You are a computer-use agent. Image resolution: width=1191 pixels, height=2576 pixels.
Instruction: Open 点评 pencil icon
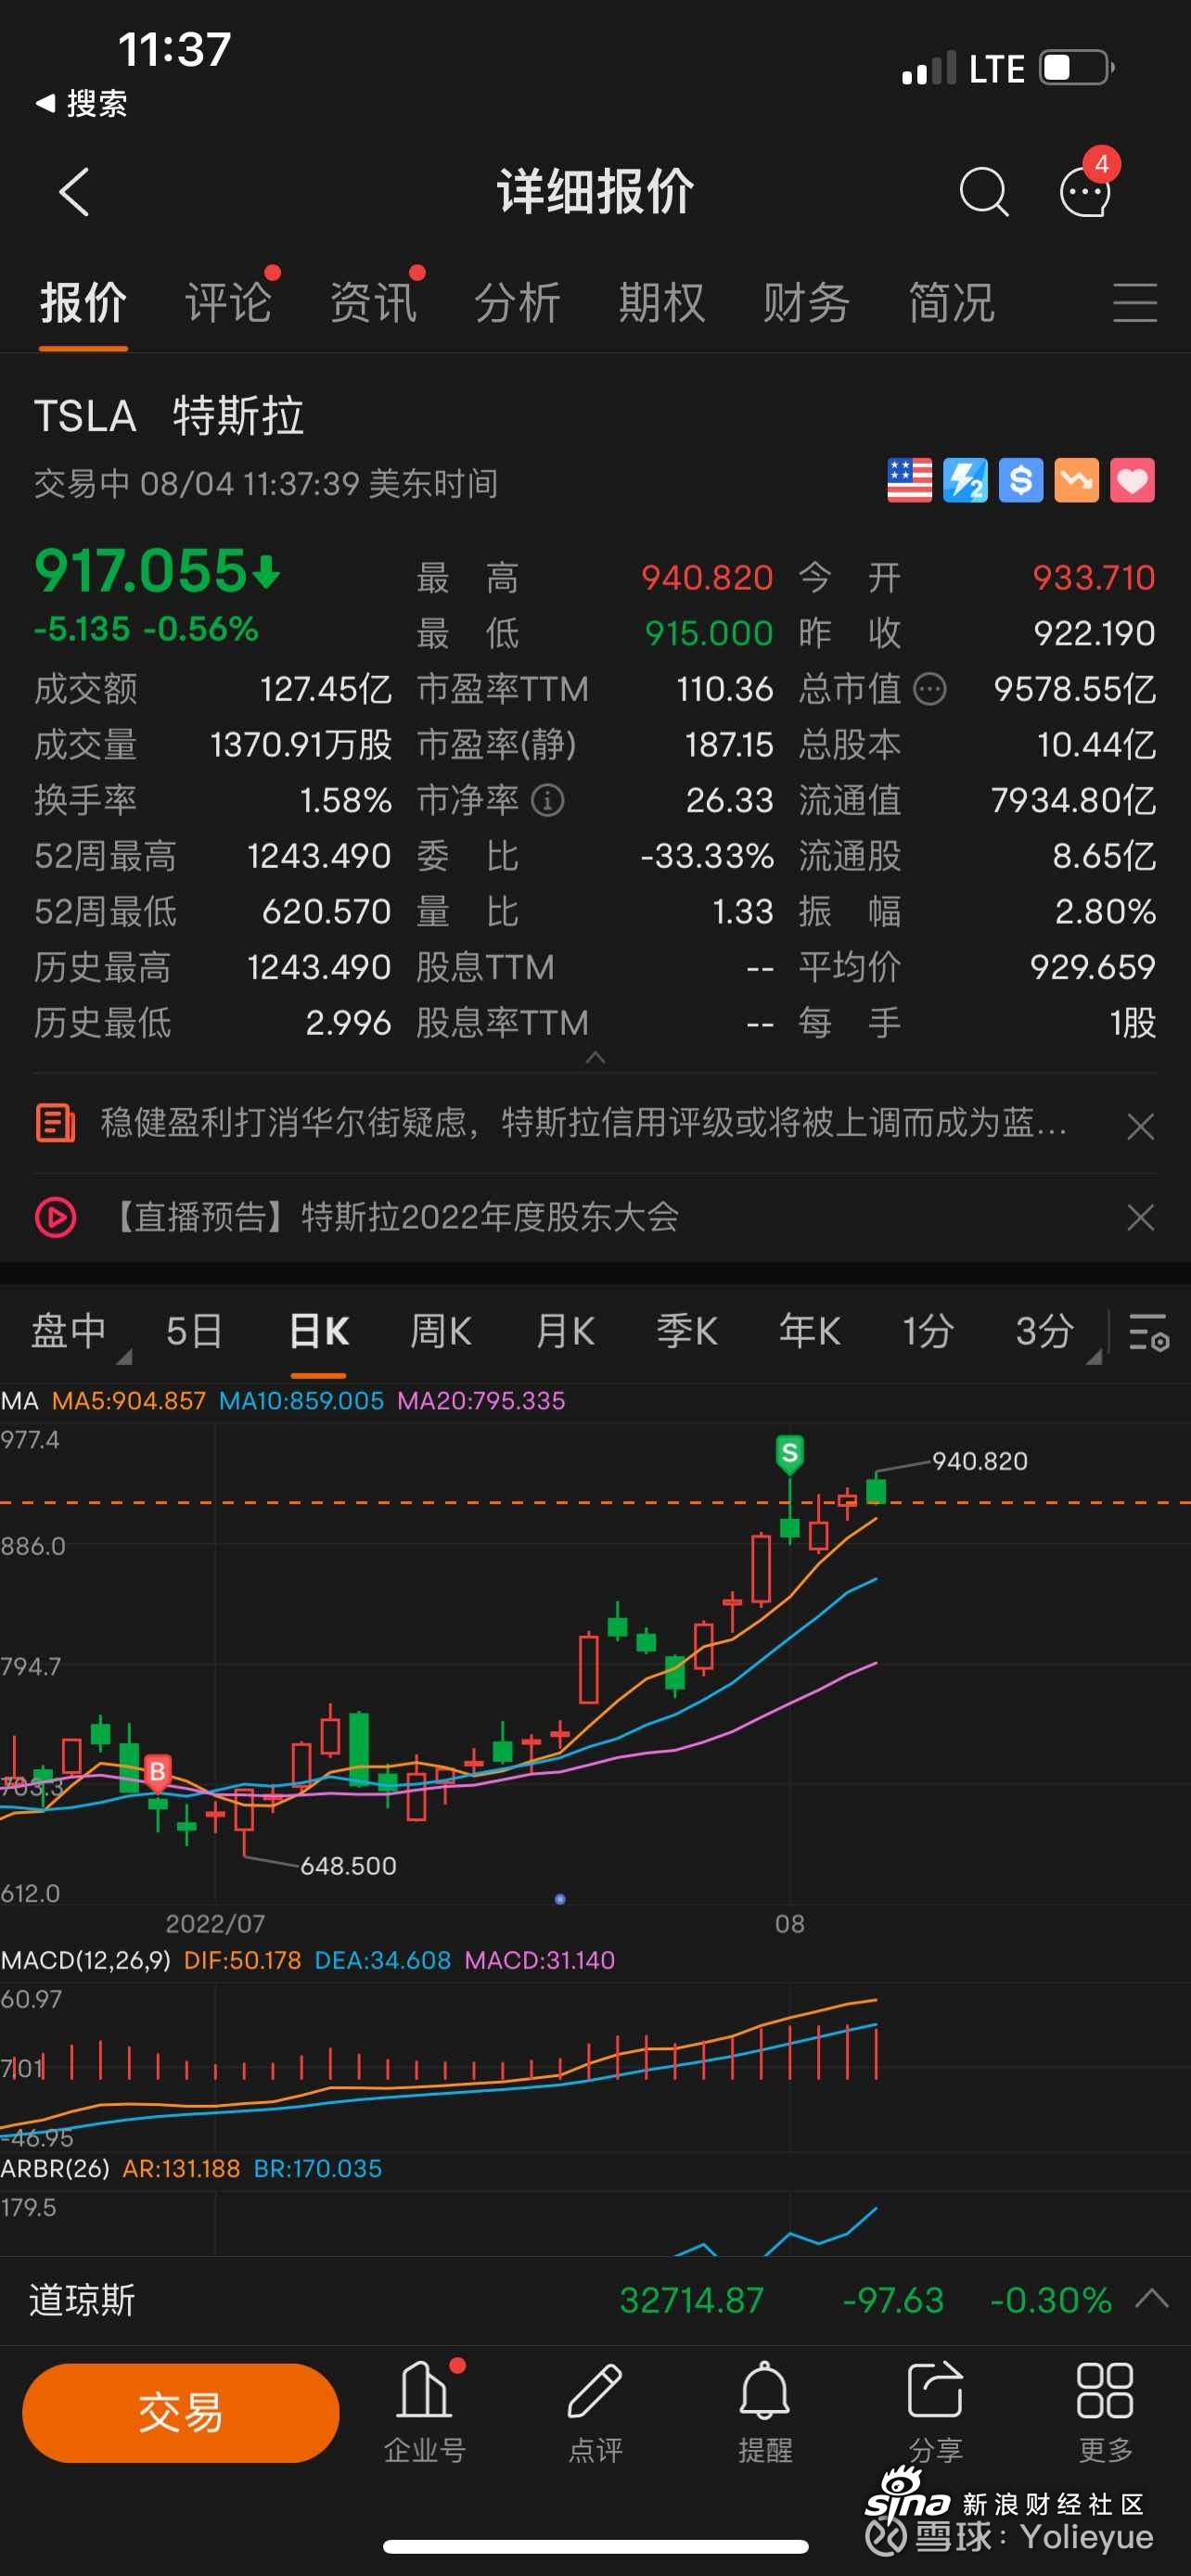595,2411
